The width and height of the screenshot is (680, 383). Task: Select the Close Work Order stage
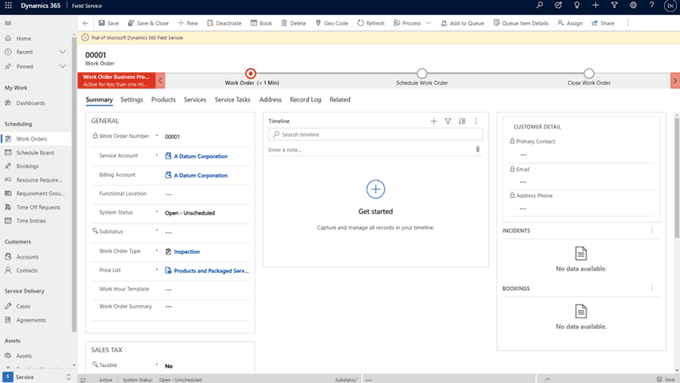[588, 73]
